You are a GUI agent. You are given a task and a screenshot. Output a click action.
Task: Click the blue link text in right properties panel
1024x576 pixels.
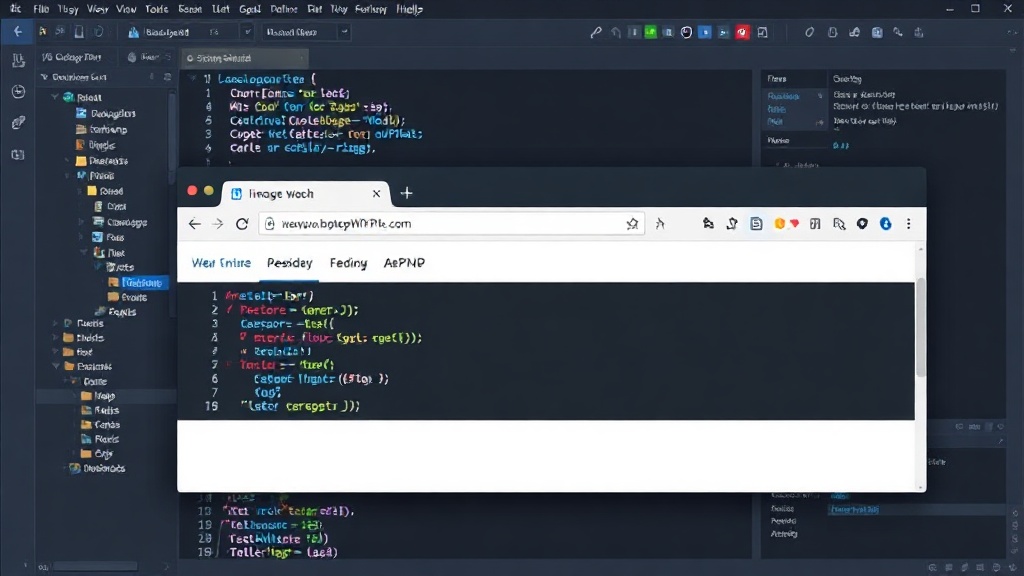coord(854,509)
